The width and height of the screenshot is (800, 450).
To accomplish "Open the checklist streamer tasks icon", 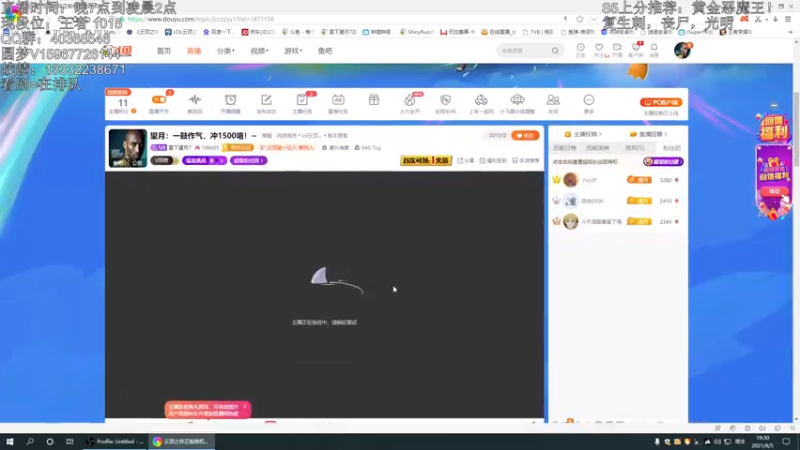I will 302,99.
